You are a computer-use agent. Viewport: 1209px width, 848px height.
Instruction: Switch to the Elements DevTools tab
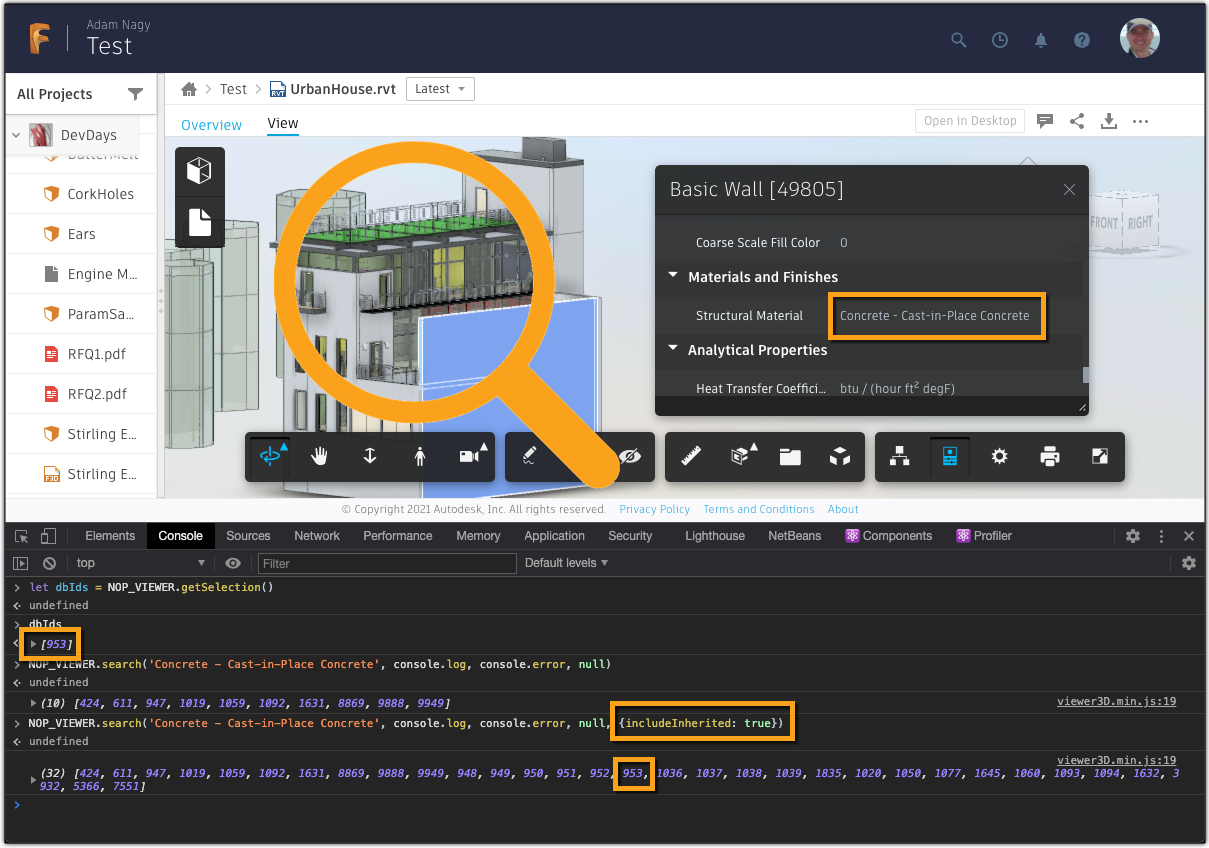[x=110, y=536]
